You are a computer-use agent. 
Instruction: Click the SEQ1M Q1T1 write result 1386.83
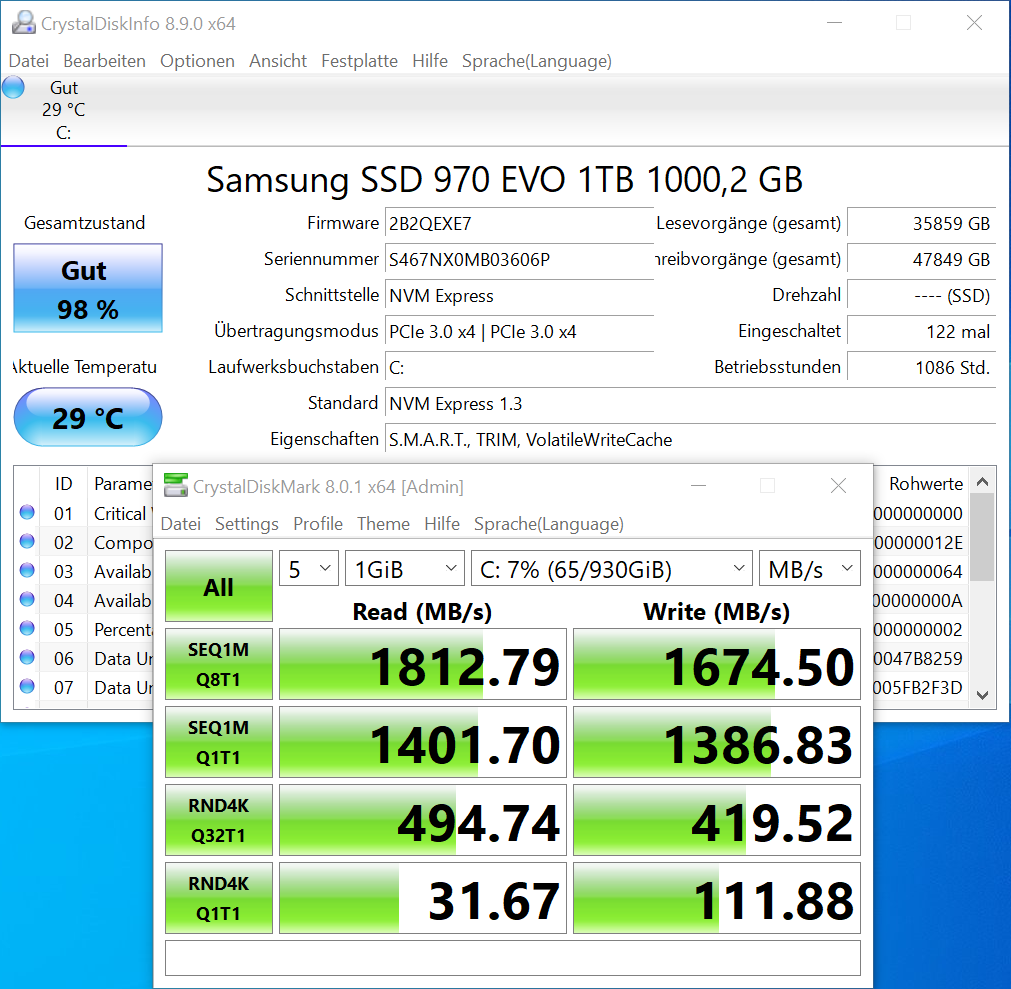coord(717,742)
